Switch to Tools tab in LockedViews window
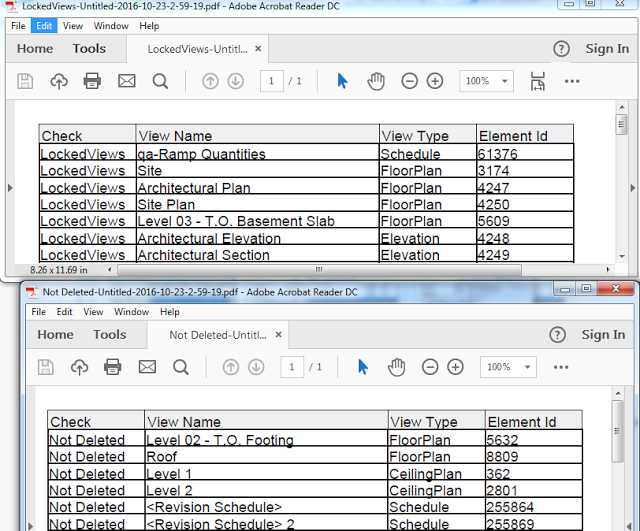 tap(89, 49)
